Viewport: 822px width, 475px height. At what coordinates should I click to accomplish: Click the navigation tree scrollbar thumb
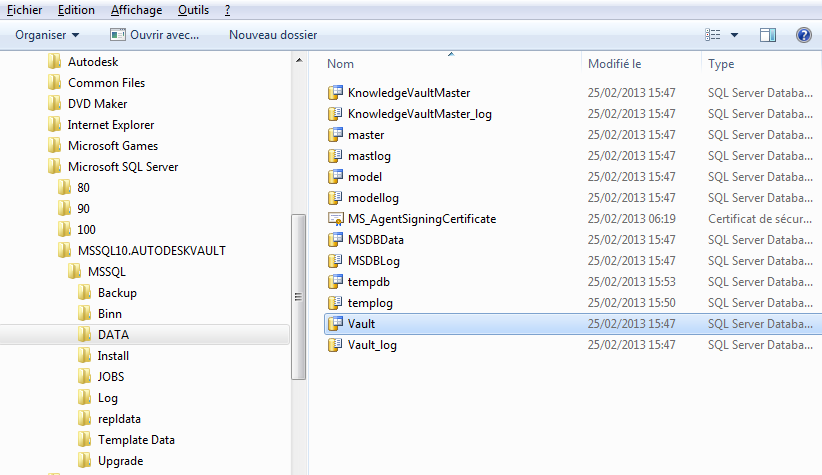pos(299,297)
